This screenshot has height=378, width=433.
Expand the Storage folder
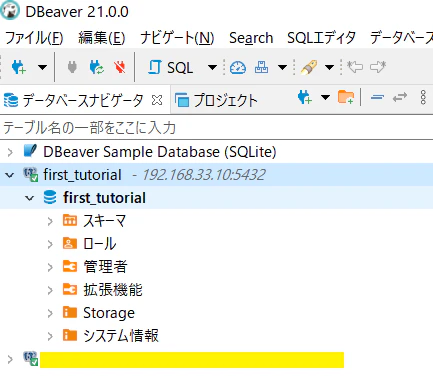pyautogui.click(x=50, y=313)
